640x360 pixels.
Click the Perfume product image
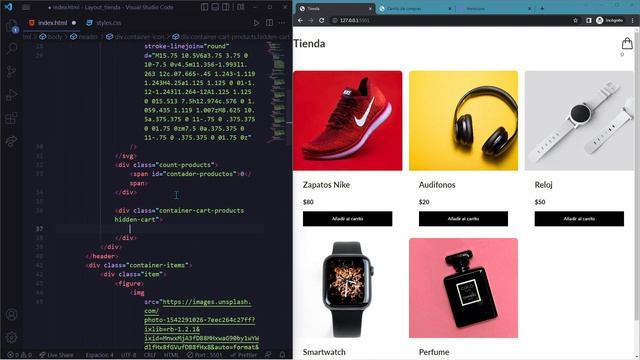click(463, 288)
